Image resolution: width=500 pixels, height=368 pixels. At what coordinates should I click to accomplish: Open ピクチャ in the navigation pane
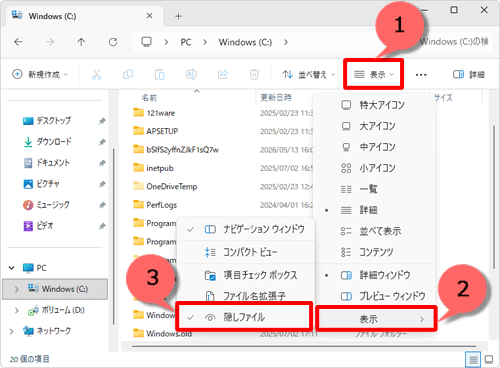pyautogui.click(x=48, y=184)
